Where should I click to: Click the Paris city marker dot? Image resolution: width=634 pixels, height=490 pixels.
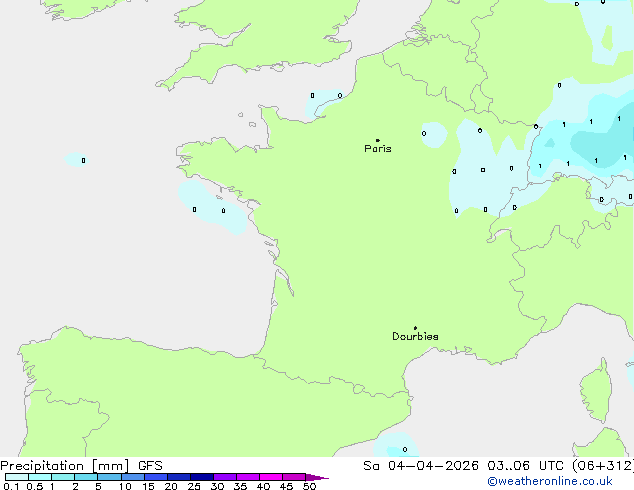click(x=377, y=141)
